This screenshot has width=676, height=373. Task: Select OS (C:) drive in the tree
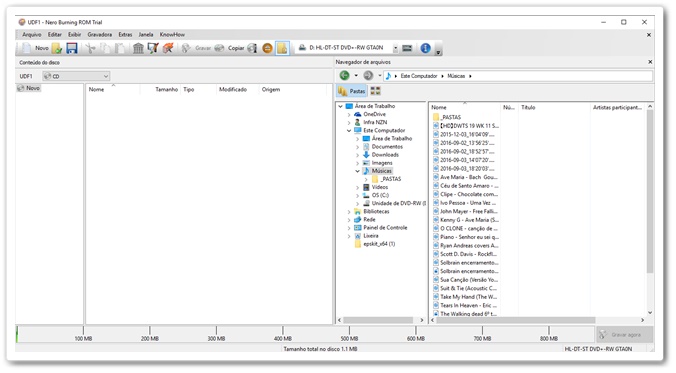(x=380, y=195)
